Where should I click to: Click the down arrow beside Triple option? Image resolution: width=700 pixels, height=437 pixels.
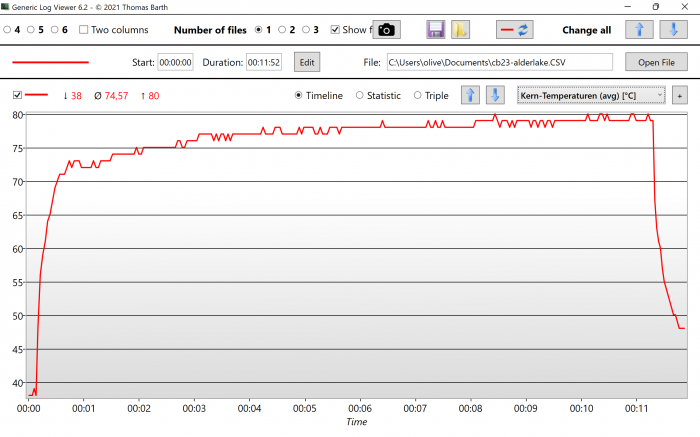tap(494, 95)
